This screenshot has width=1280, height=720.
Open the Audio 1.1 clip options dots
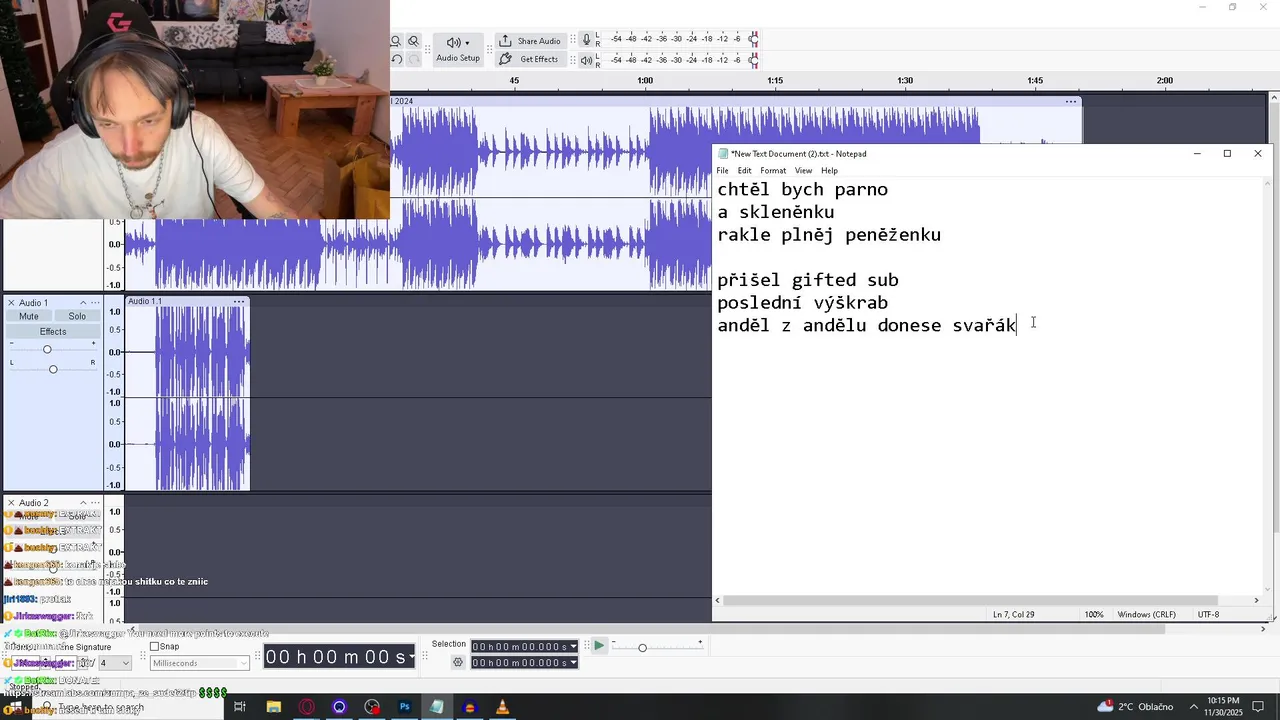[238, 301]
